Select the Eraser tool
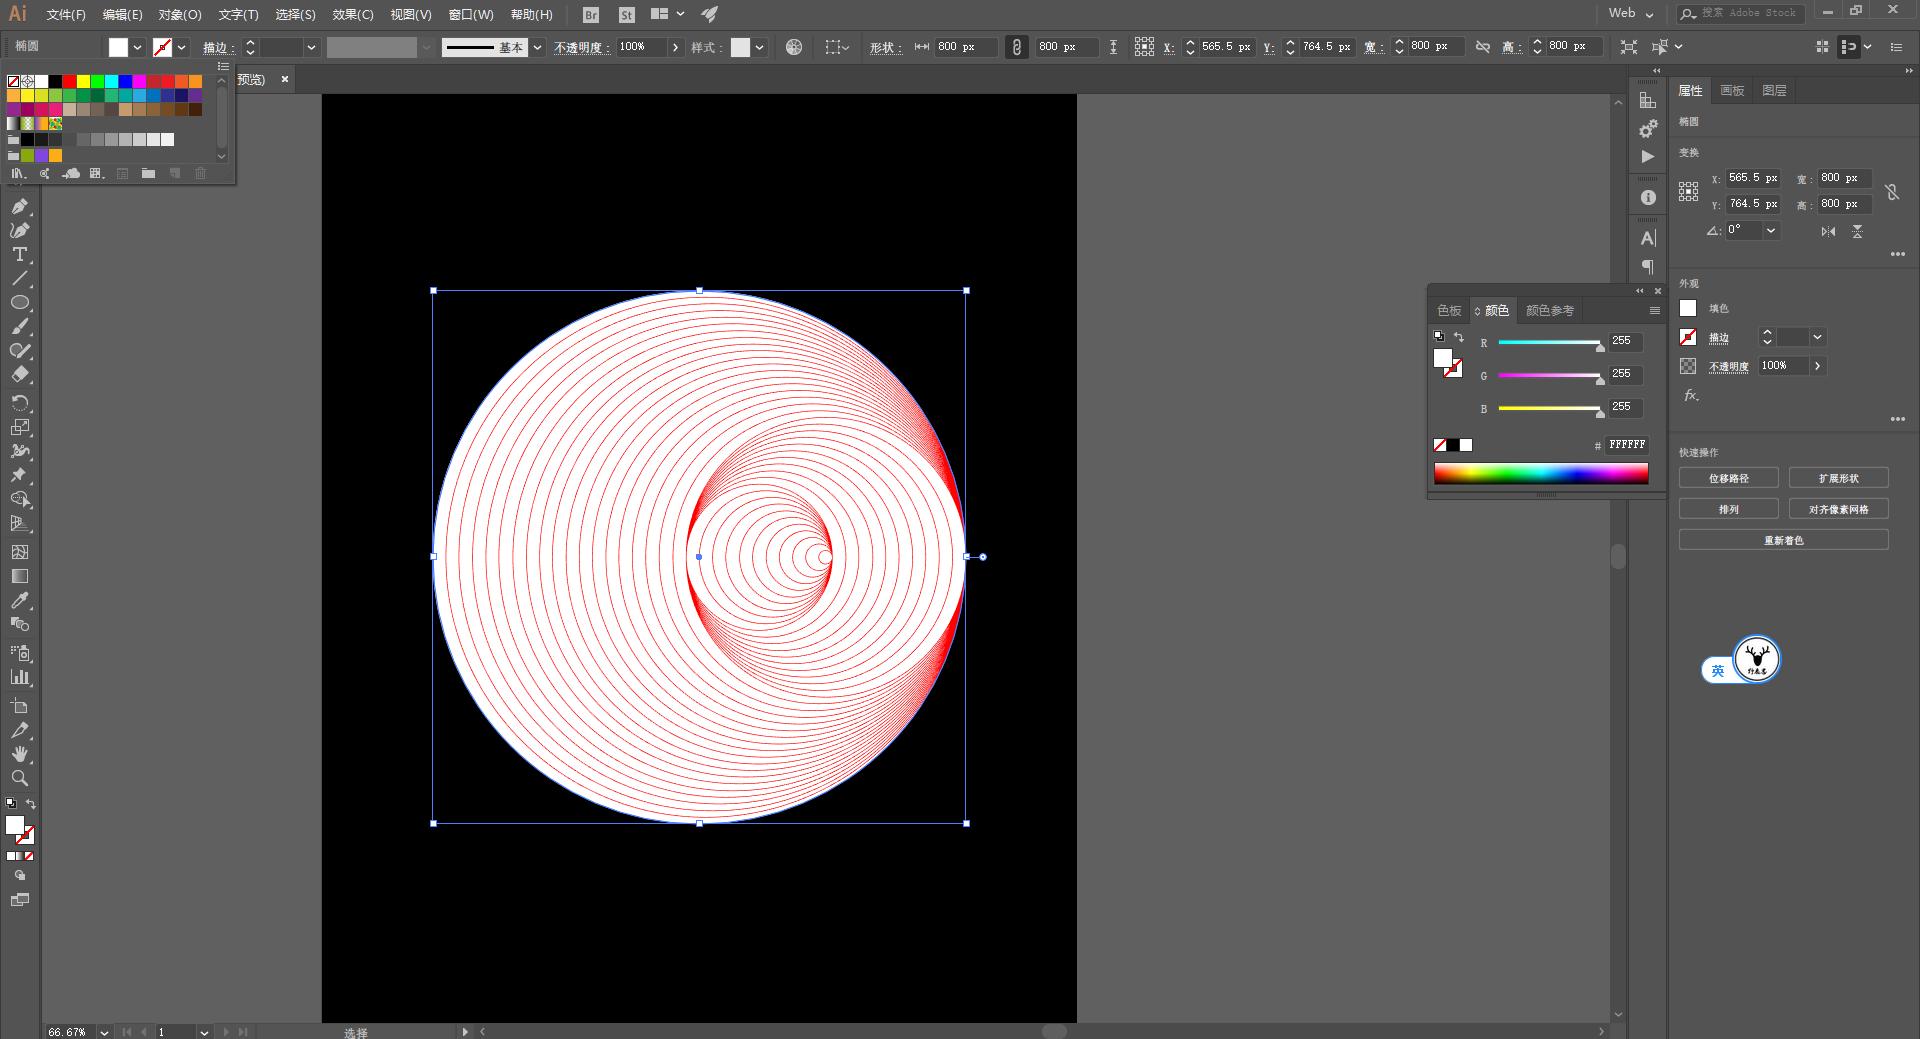This screenshot has height=1039, width=1920. 19,375
